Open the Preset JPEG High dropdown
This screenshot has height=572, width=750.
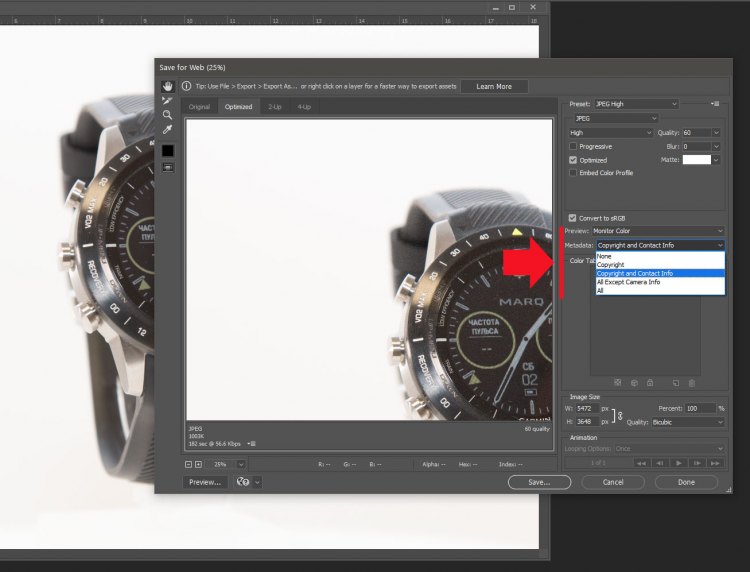pos(636,104)
